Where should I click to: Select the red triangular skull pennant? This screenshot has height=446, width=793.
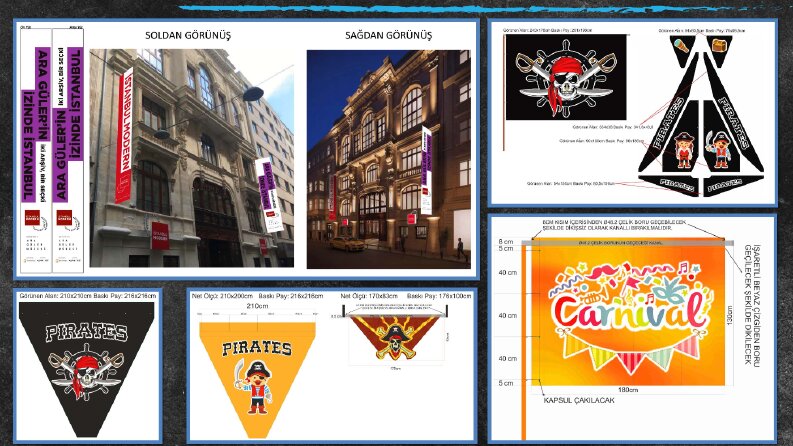(397, 337)
